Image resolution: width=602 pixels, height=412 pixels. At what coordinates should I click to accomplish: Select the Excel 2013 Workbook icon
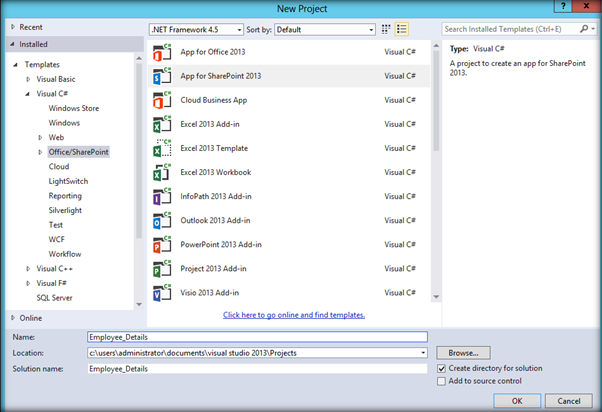pos(162,172)
